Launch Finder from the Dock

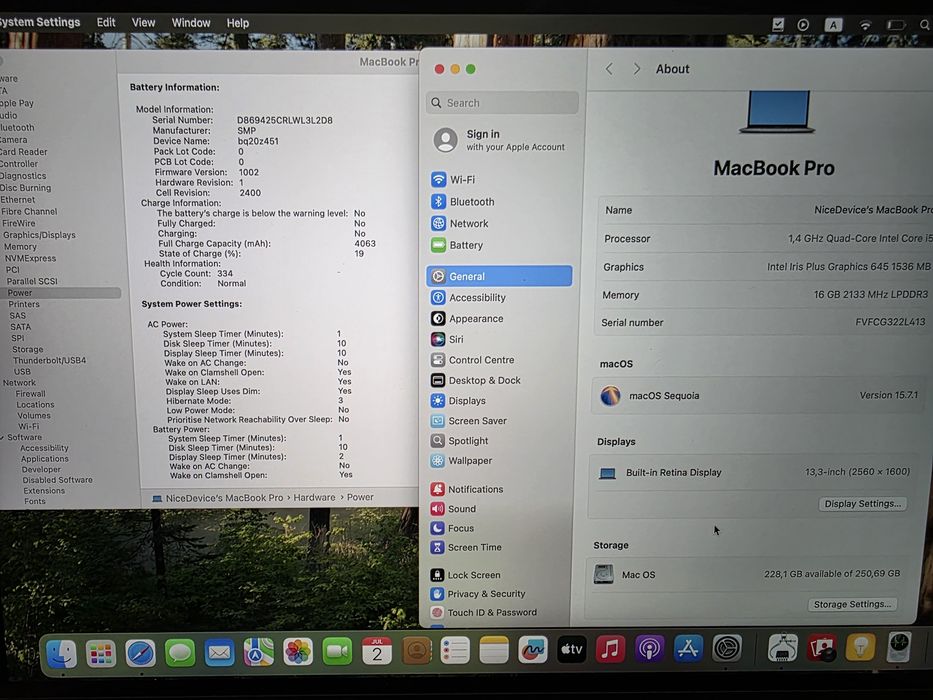61,654
